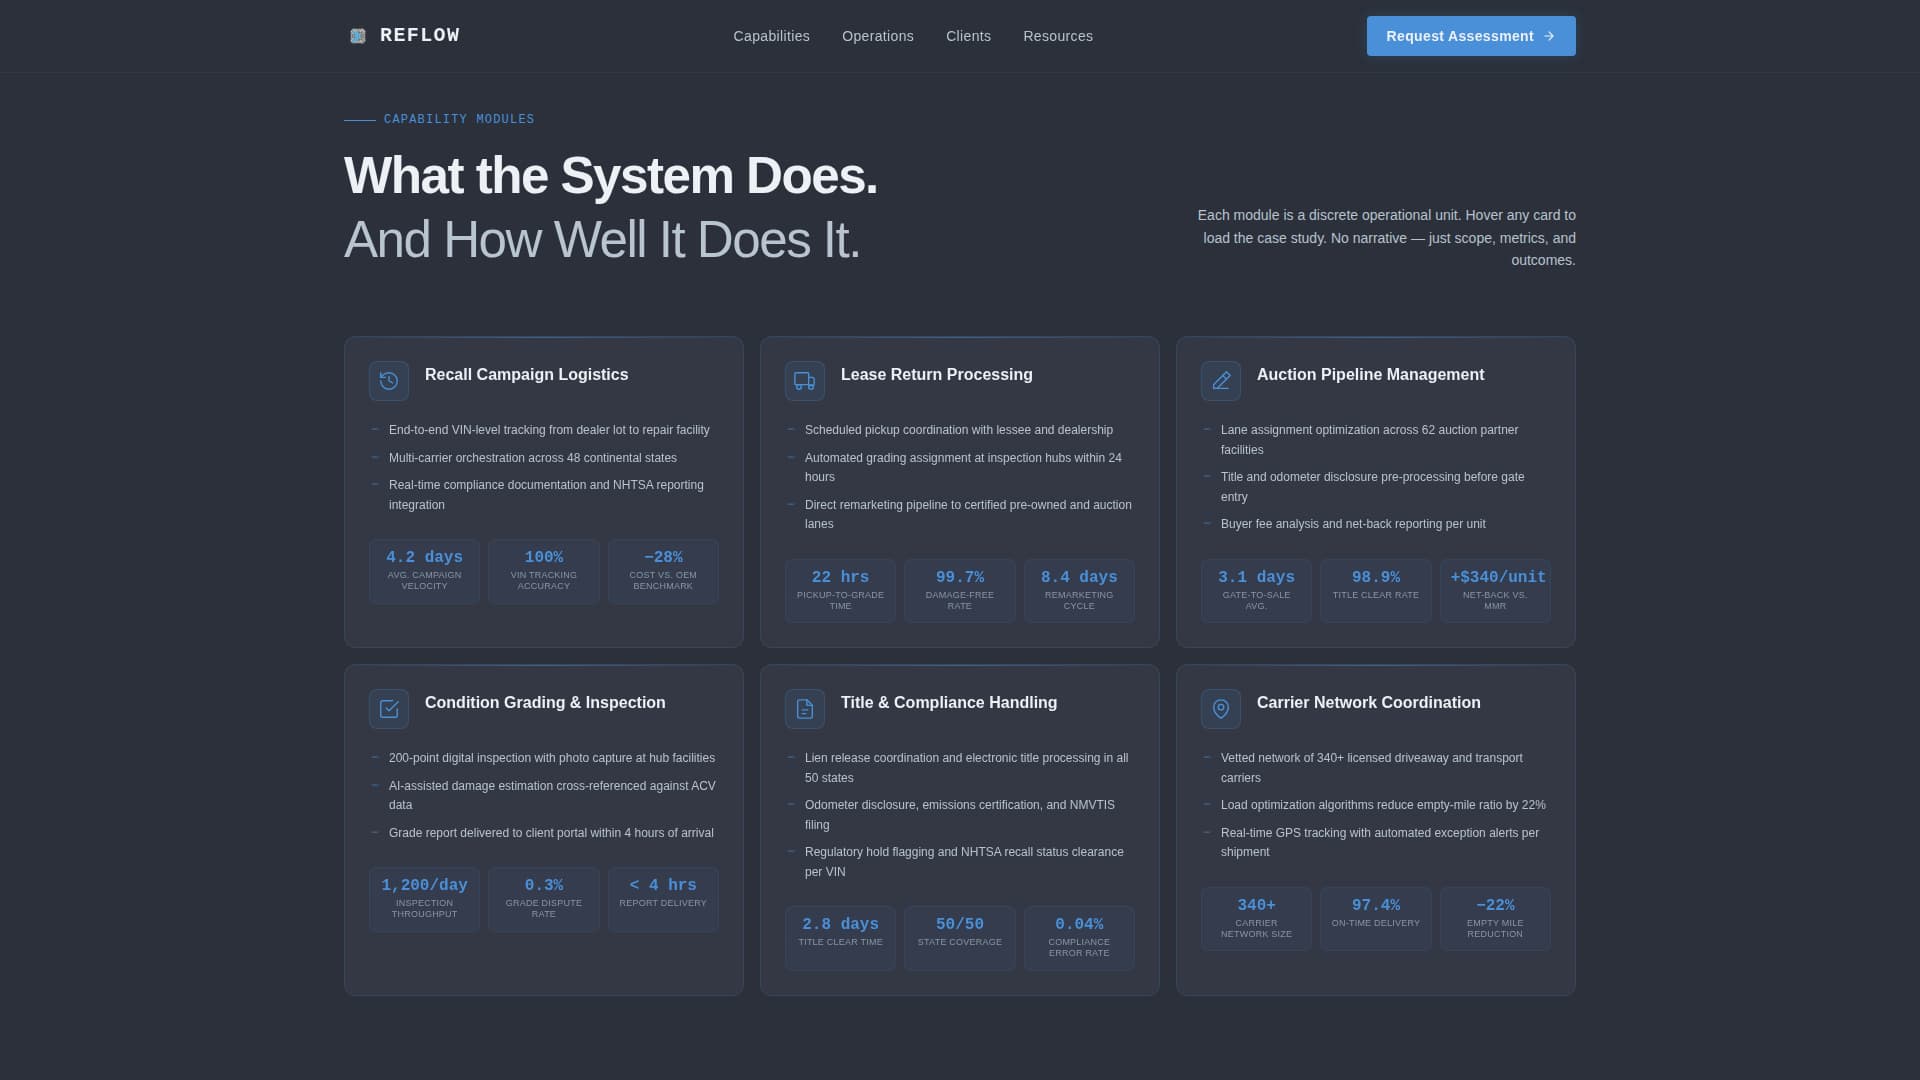Open the Resources menu
The height and width of the screenshot is (1080, 1920).
(1057, 36)
